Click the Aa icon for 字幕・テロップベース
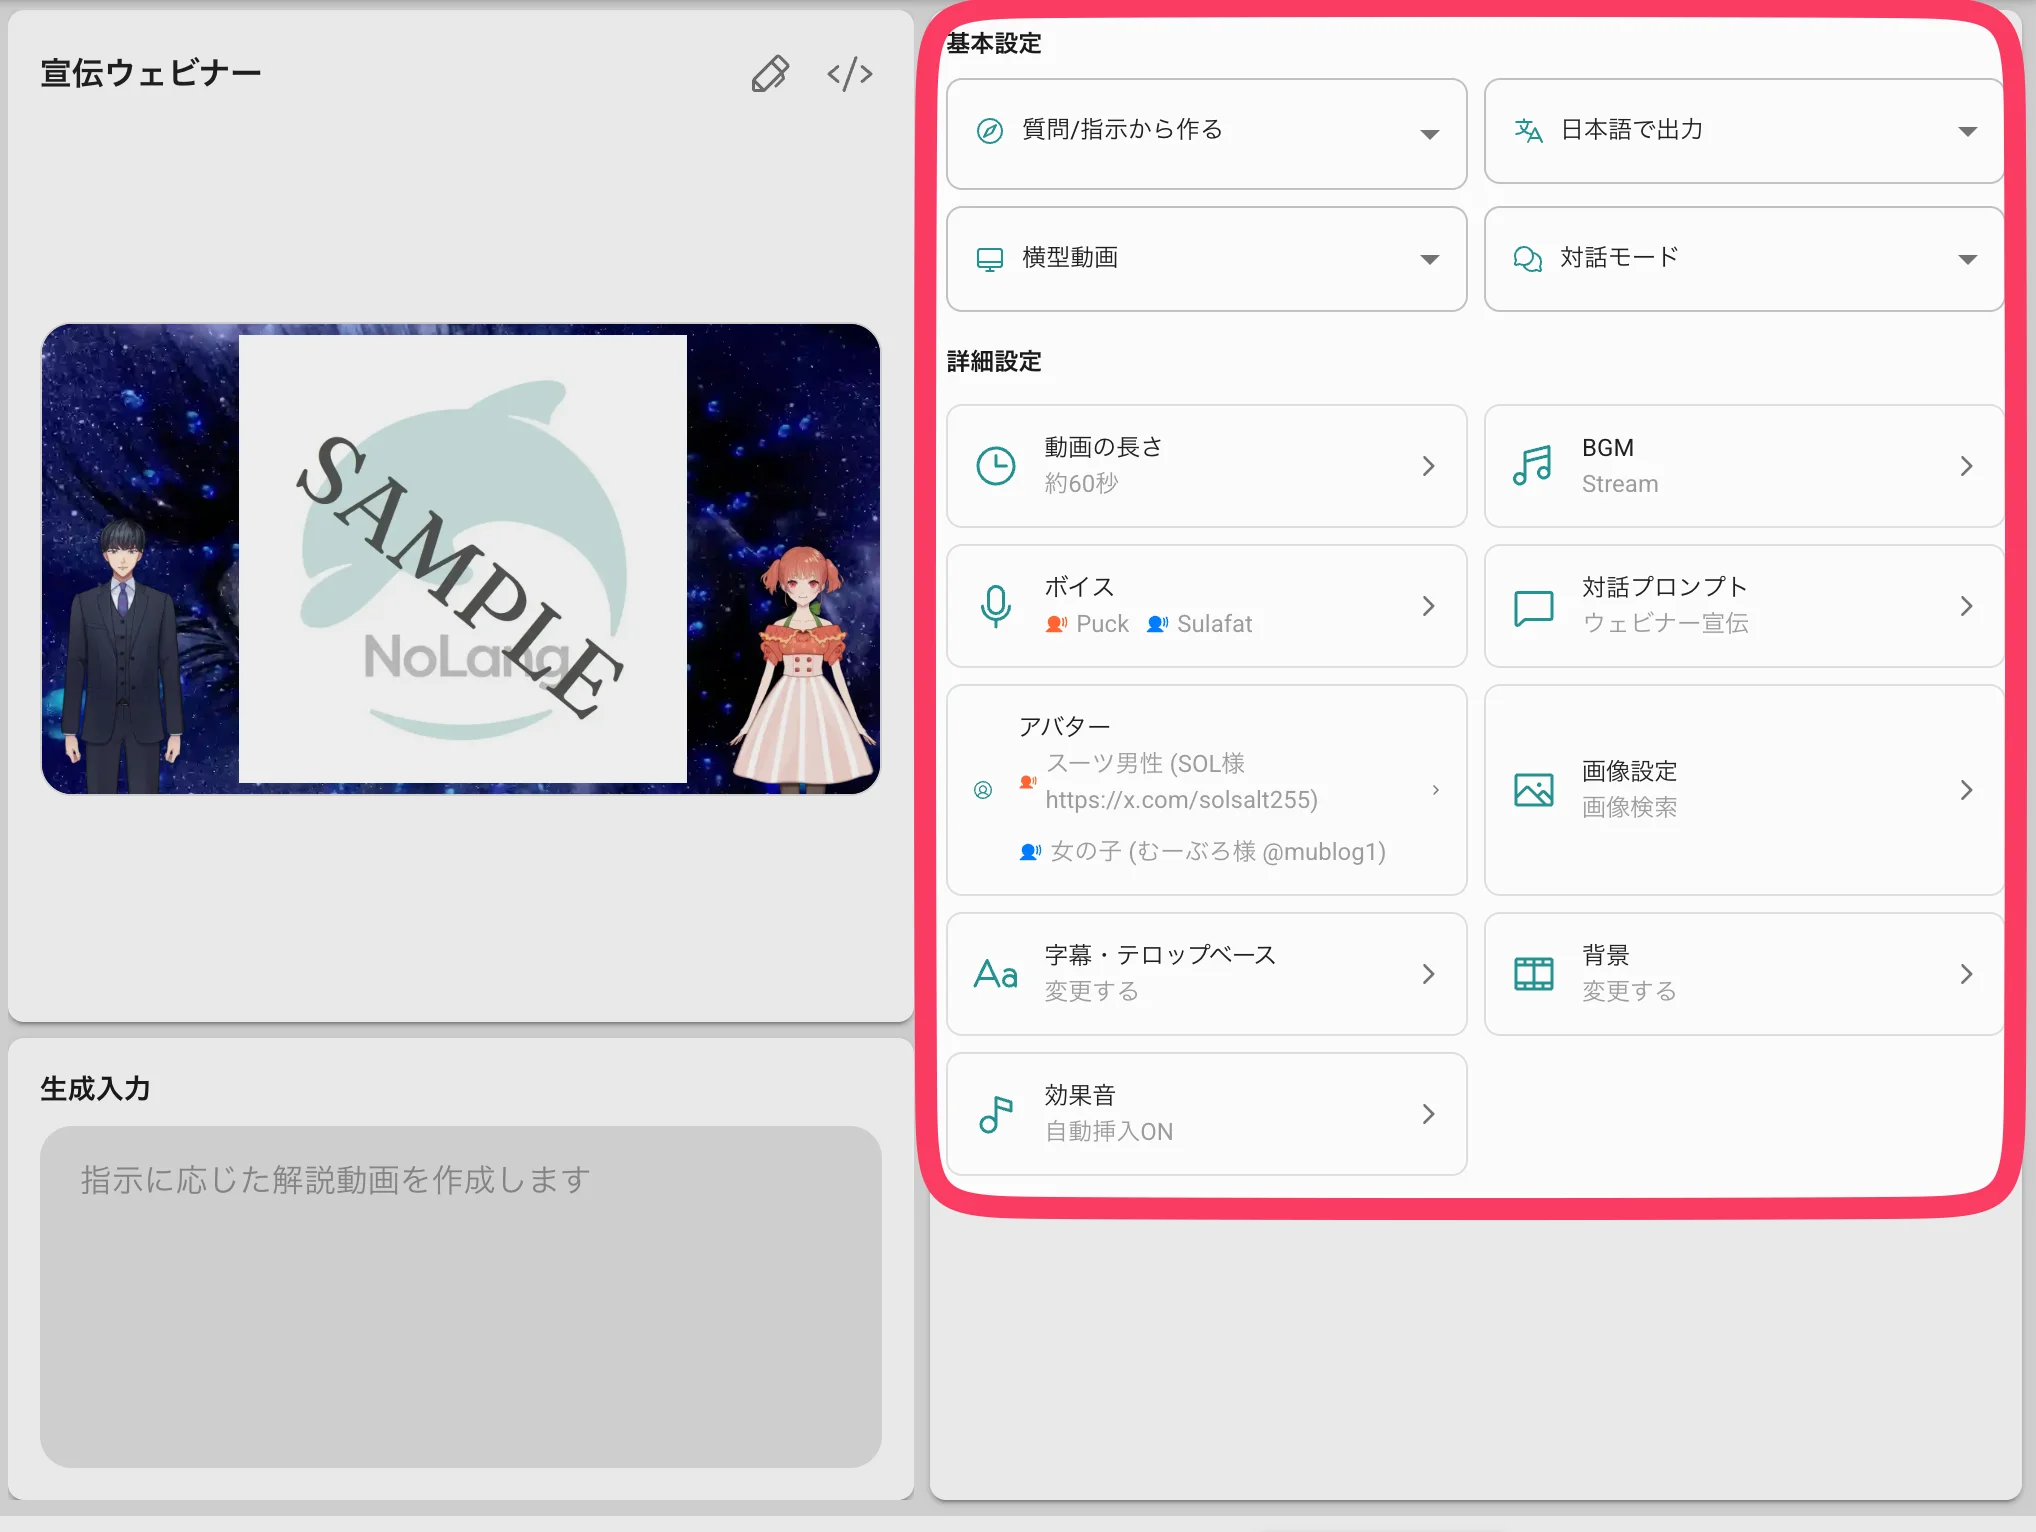Screen dimensions: 2036x1532 pyautogui.click(x=996, y=974)
